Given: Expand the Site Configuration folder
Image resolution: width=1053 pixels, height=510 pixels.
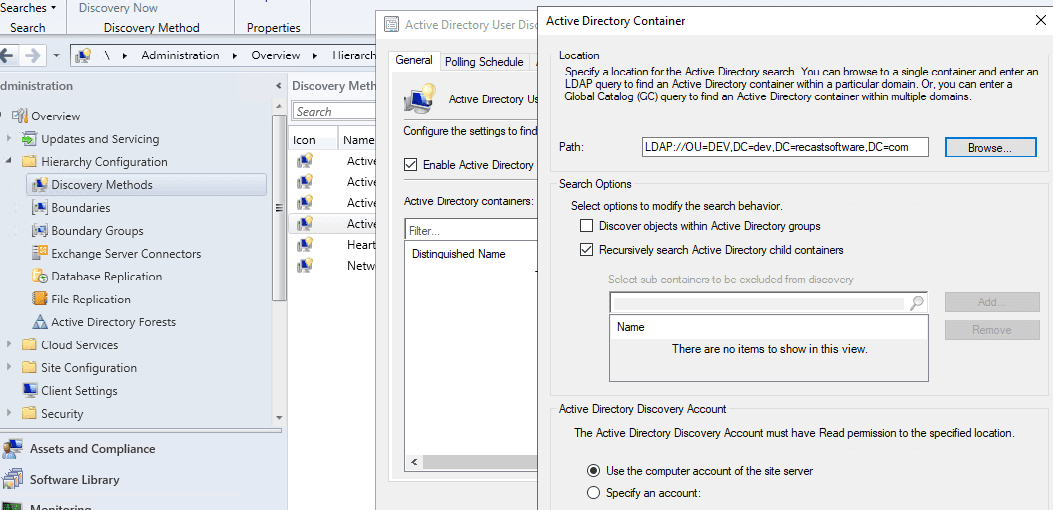Looking at the screenshot, I should [x=10, y=368].
